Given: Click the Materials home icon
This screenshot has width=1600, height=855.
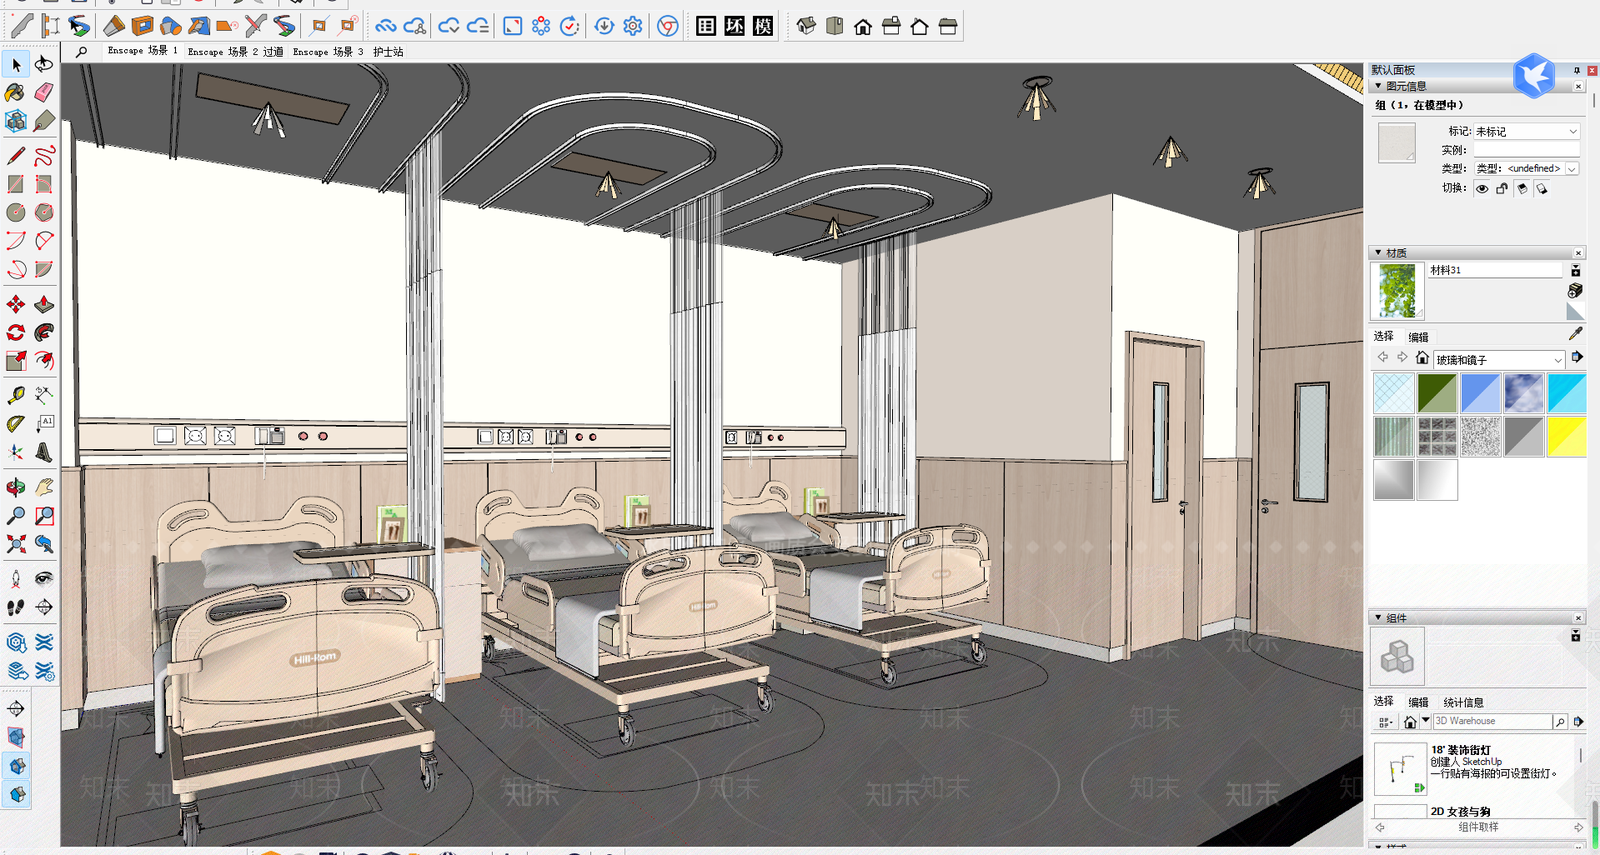Looking at the screenshot, I should [1422, 358].
